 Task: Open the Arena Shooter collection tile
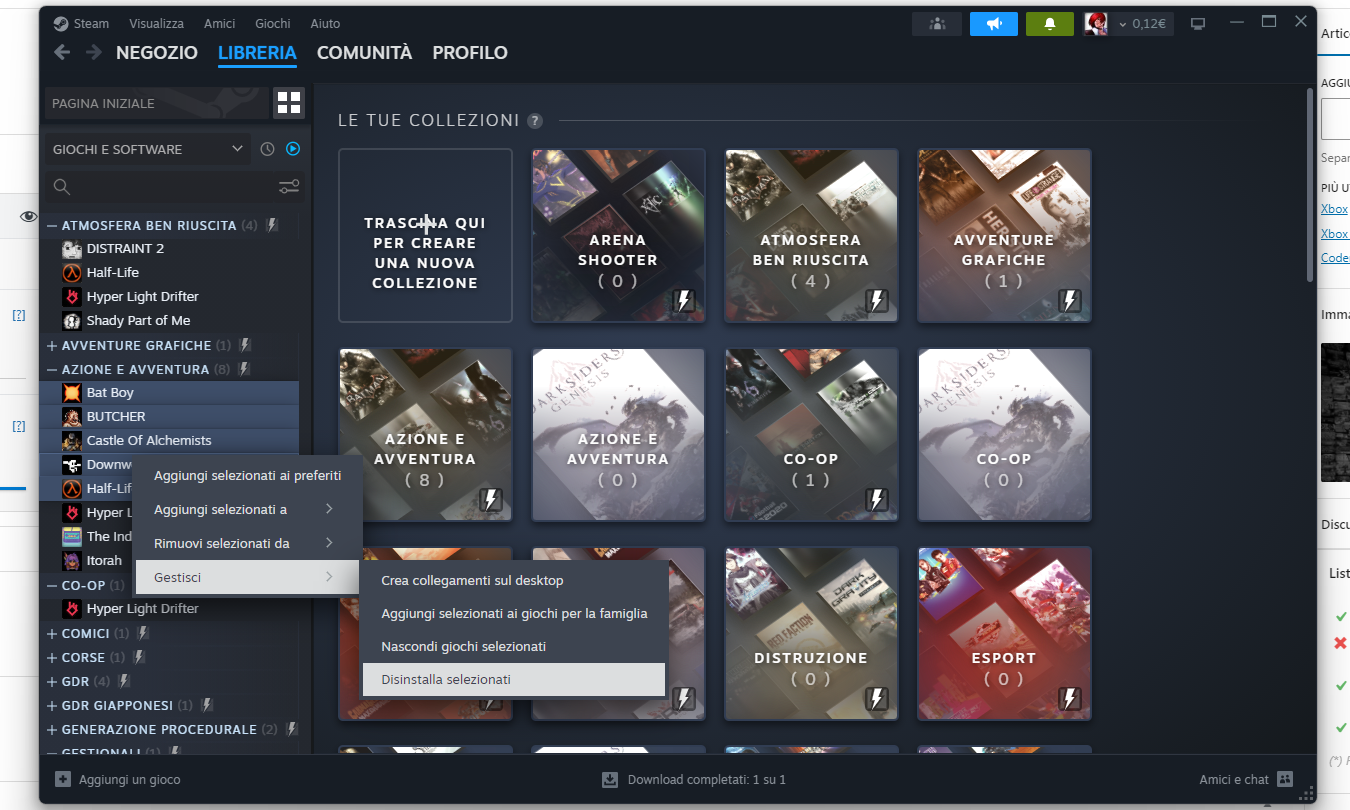coord(618,236)
